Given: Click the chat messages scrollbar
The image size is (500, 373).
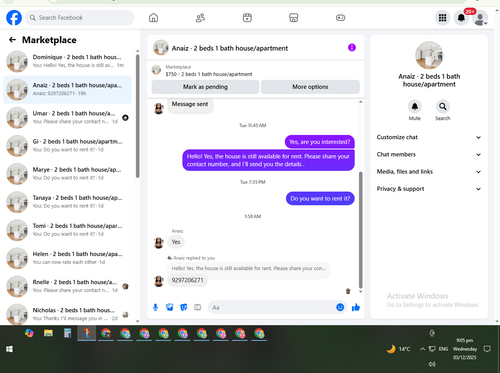Looking at the screenshot, I should pyautogui.click(x=360, y=230).
